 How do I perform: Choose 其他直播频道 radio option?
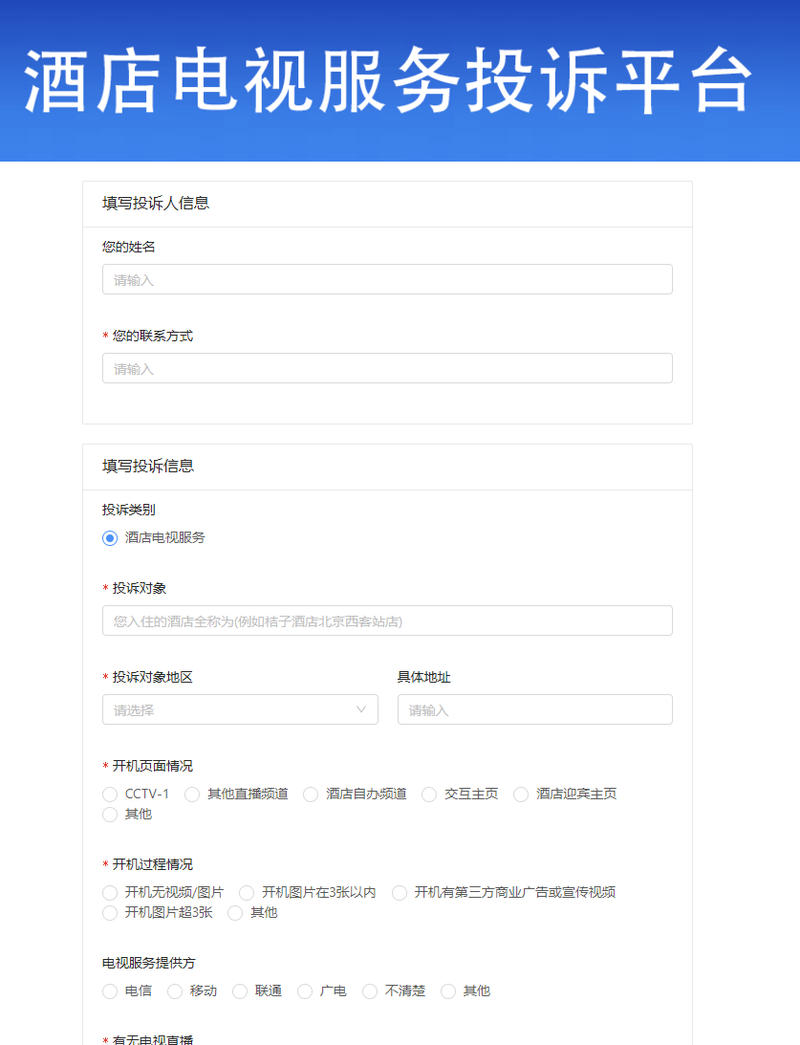(192, 794)
